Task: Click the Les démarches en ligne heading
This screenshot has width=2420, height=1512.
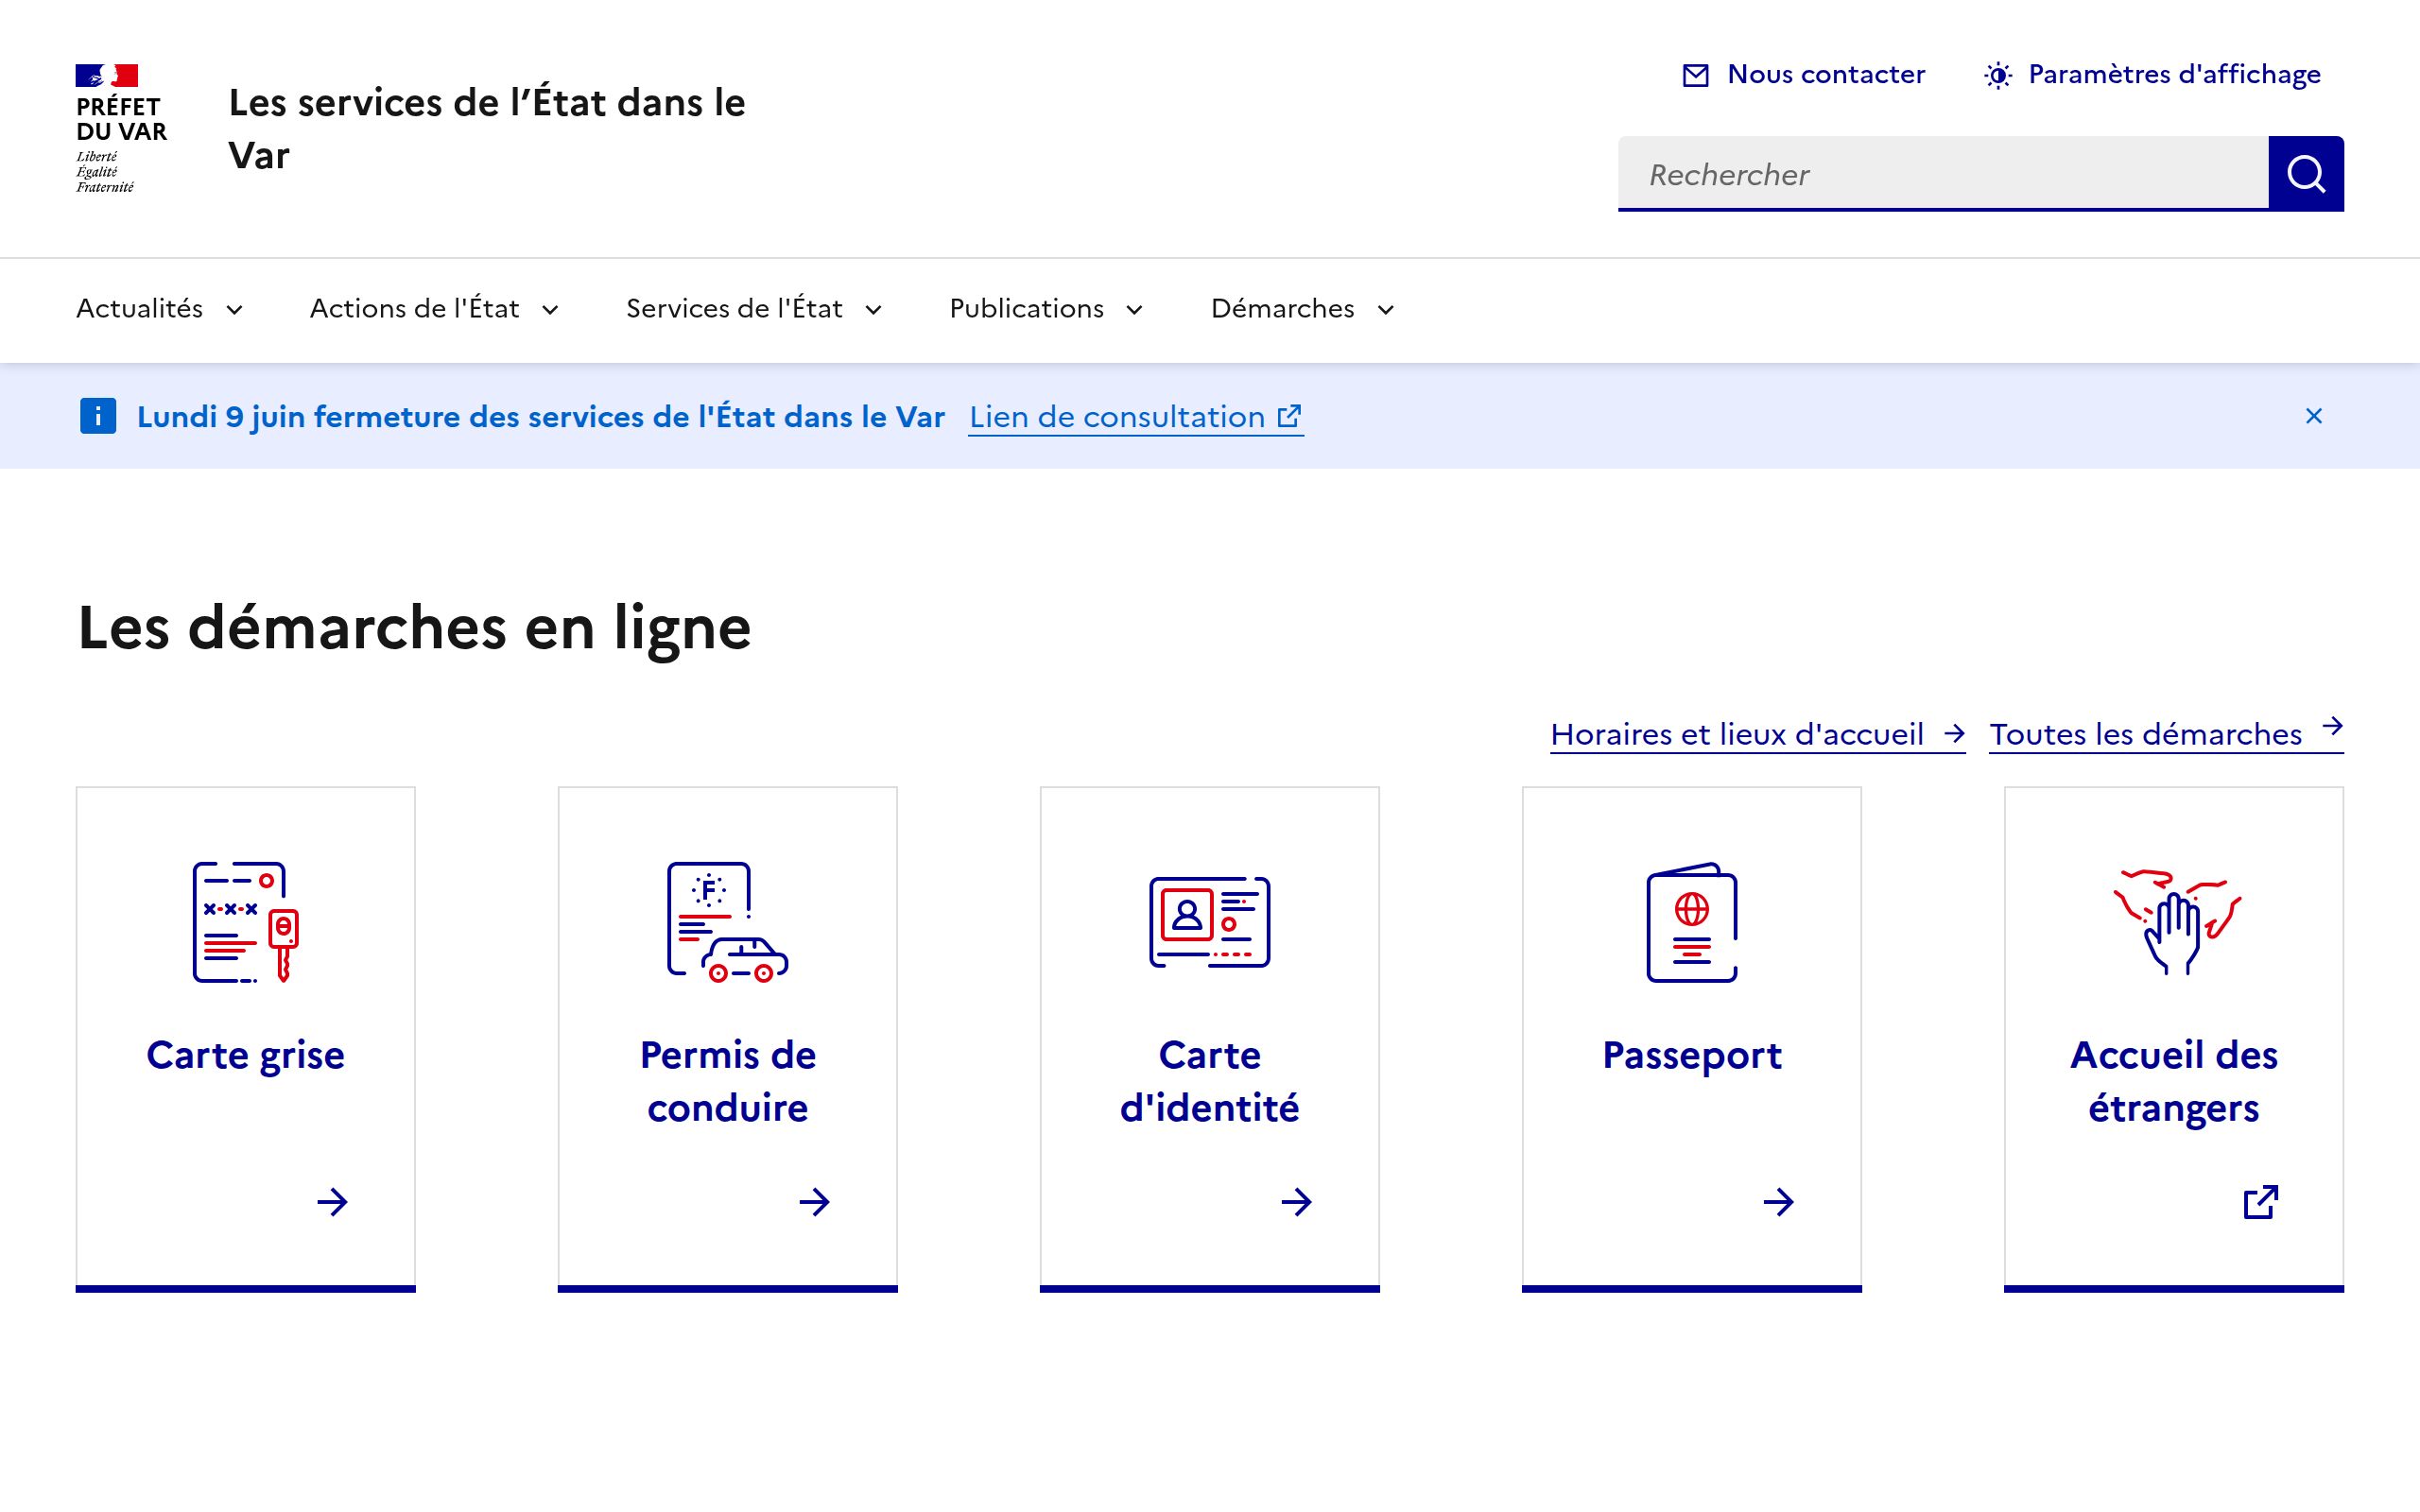Action: tap(414, 628)
